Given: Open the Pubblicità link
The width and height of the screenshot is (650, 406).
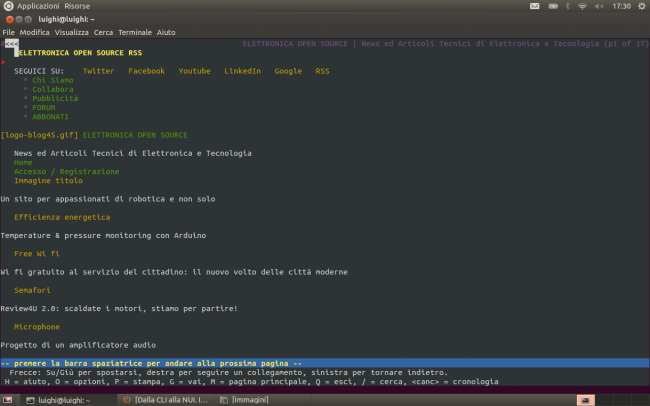Looking at the screenshot, I should point(55,98).
